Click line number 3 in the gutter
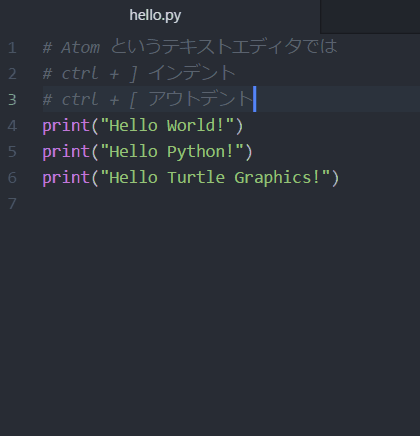This screenshot has width=420, height=436. point(12,100)
